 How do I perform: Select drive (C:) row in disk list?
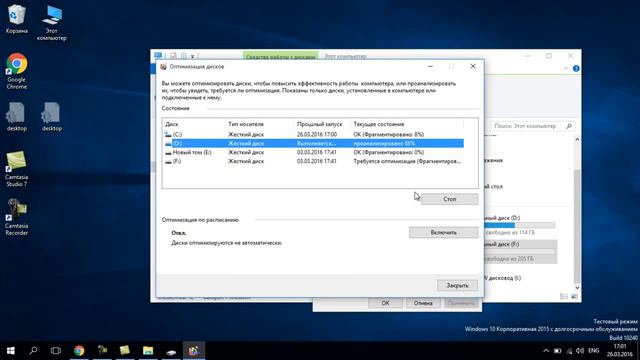pos(313,134)
